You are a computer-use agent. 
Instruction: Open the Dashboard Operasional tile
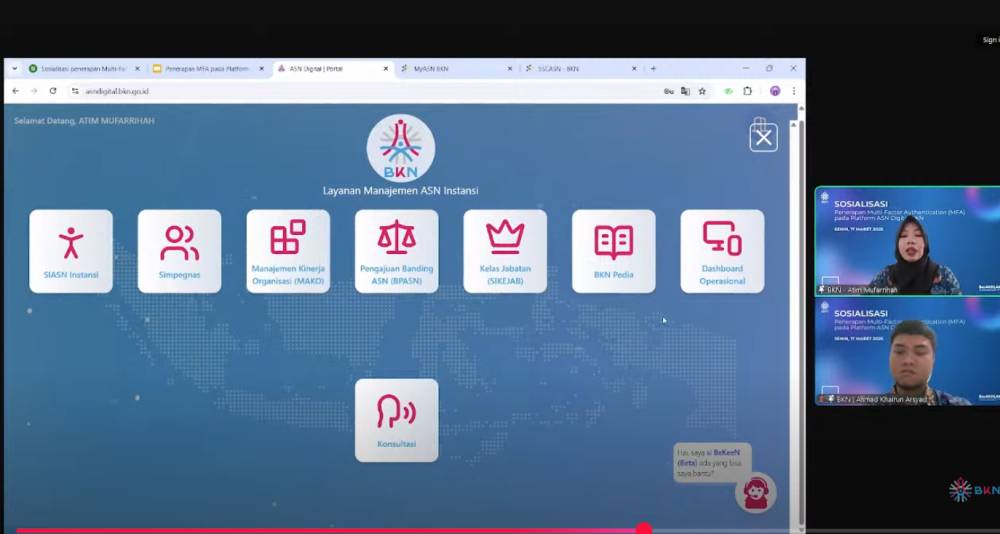[722, 251]
